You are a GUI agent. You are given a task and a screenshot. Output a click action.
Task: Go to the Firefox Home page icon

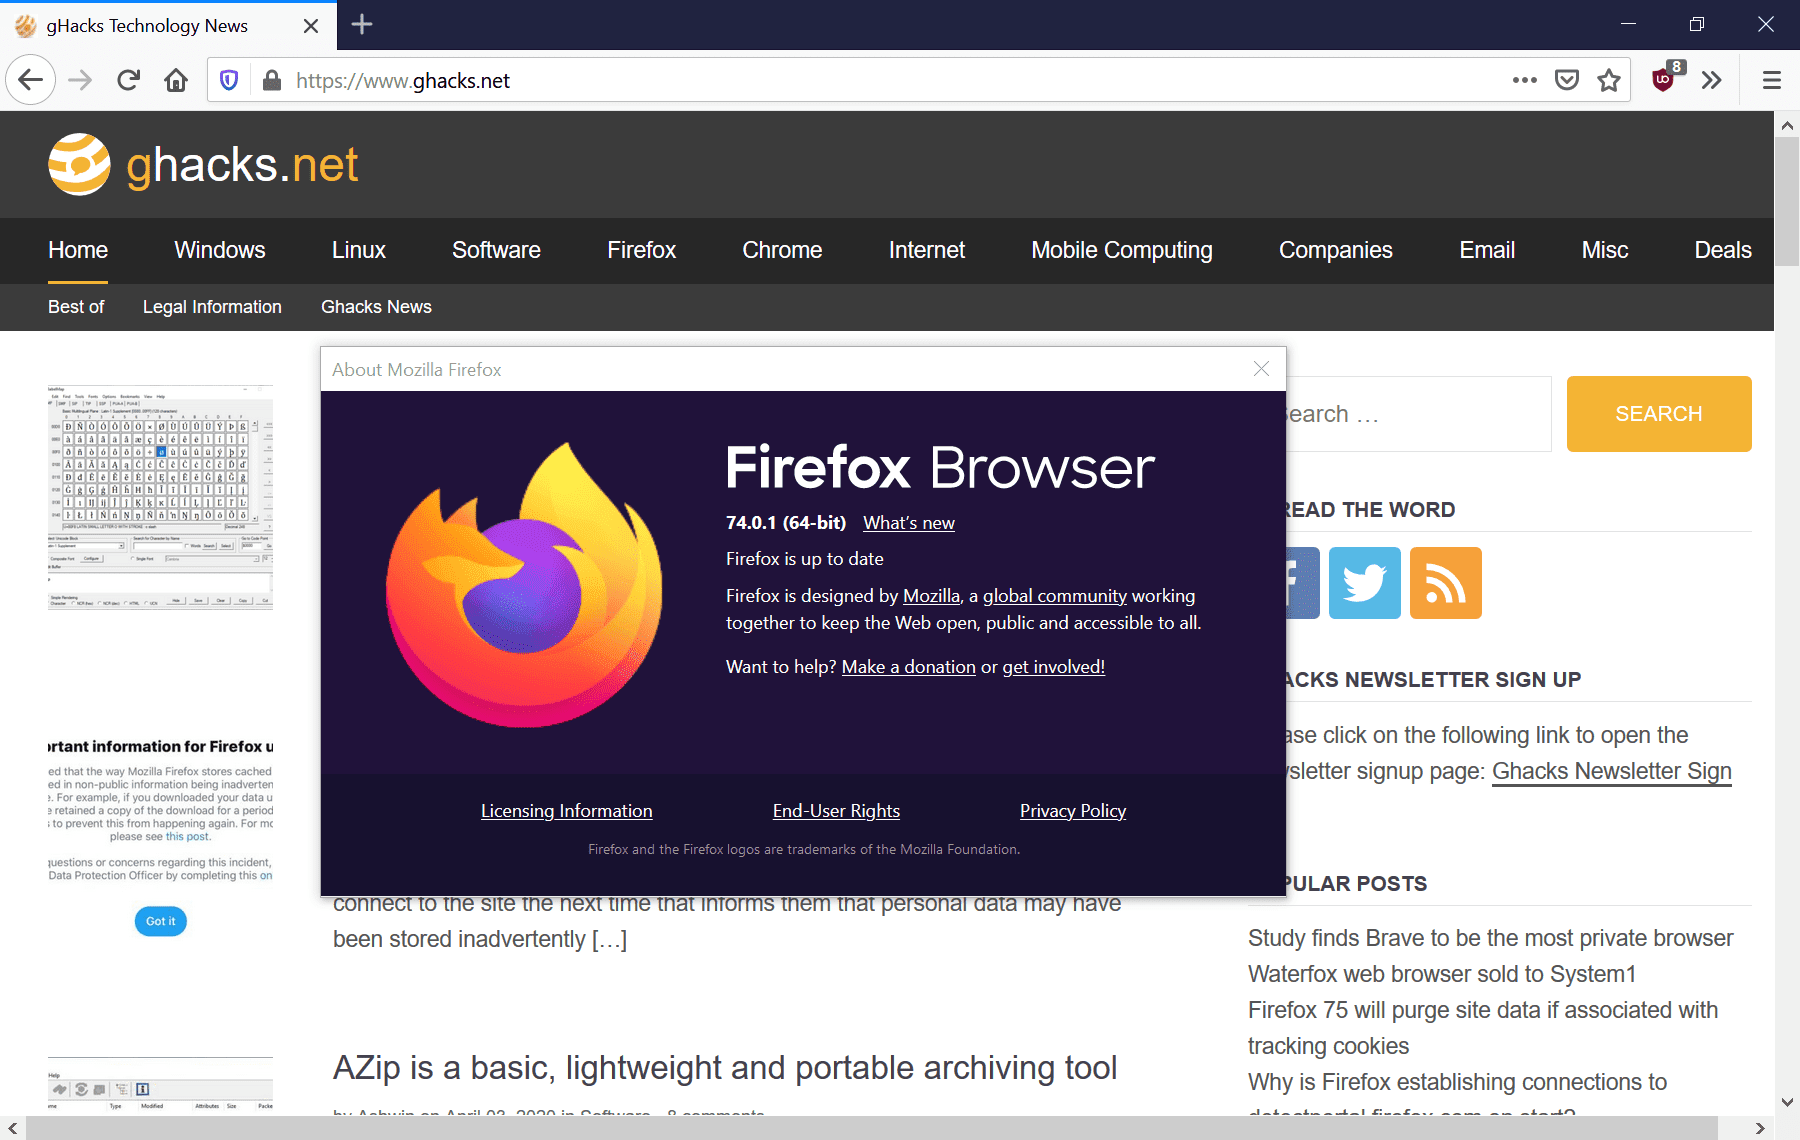(x=176, y=80)
